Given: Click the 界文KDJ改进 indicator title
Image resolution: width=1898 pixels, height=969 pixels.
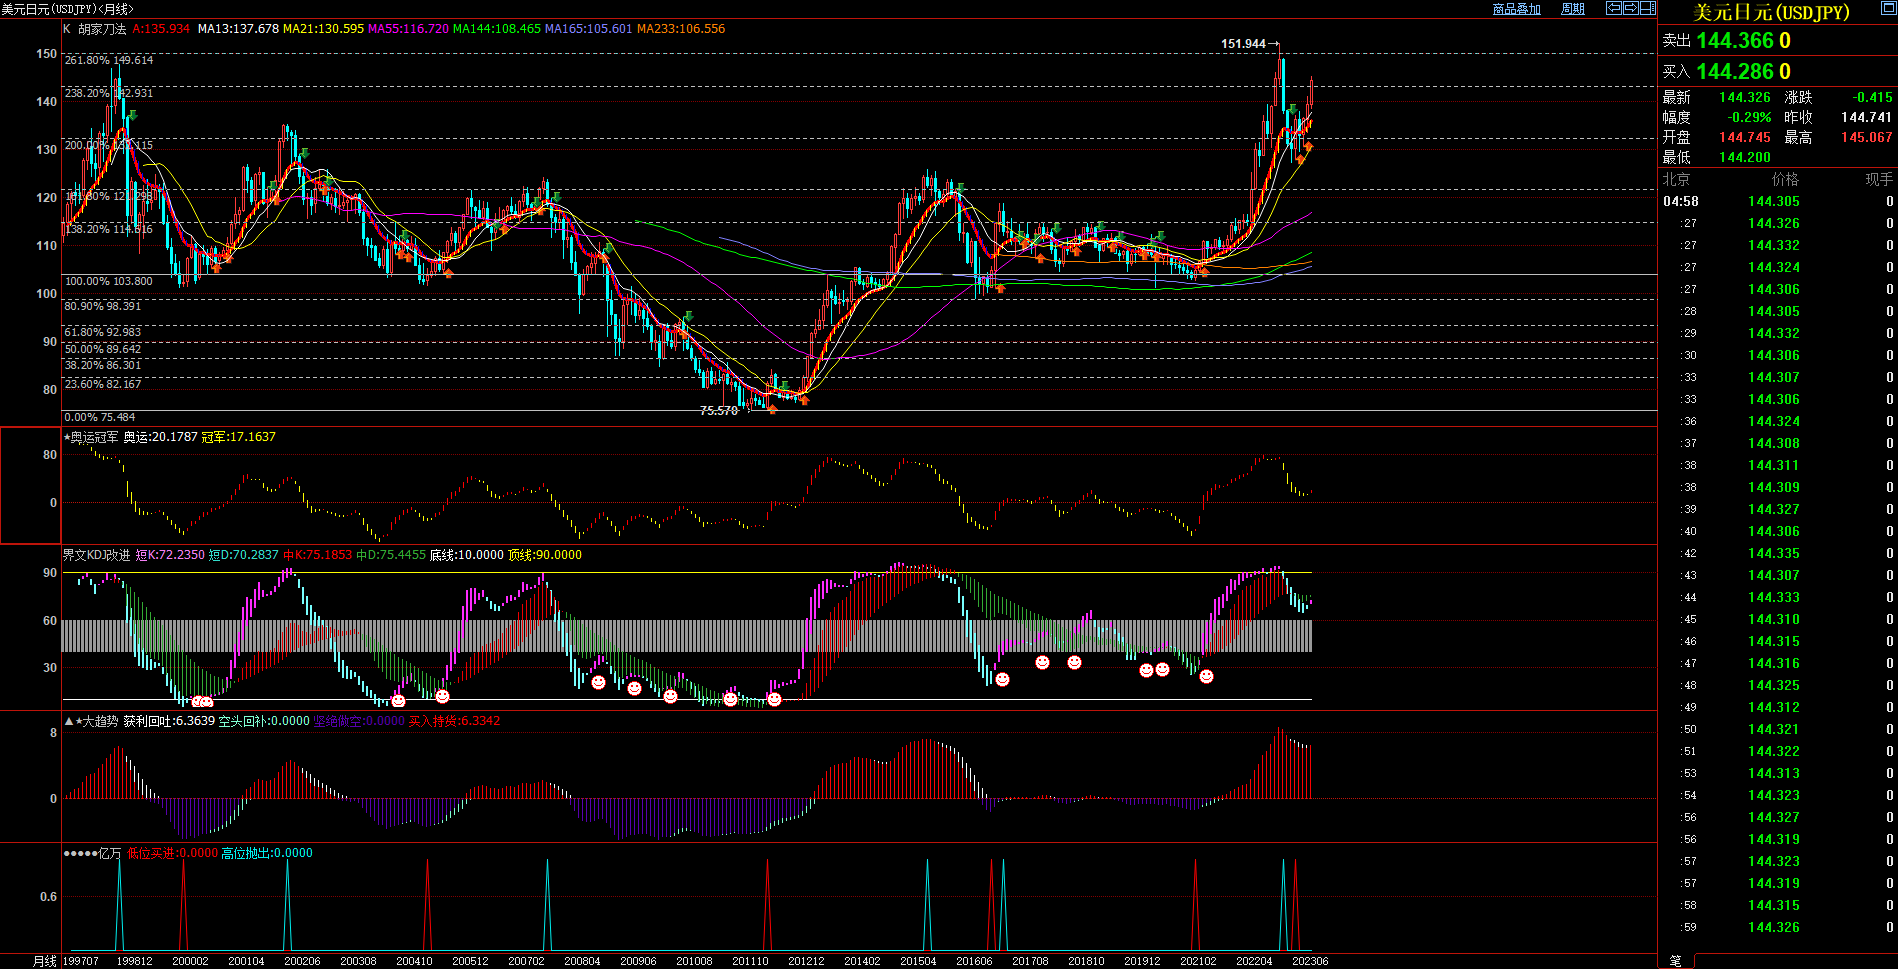Looking at the screenshot, I should click(x=97, y=555).
